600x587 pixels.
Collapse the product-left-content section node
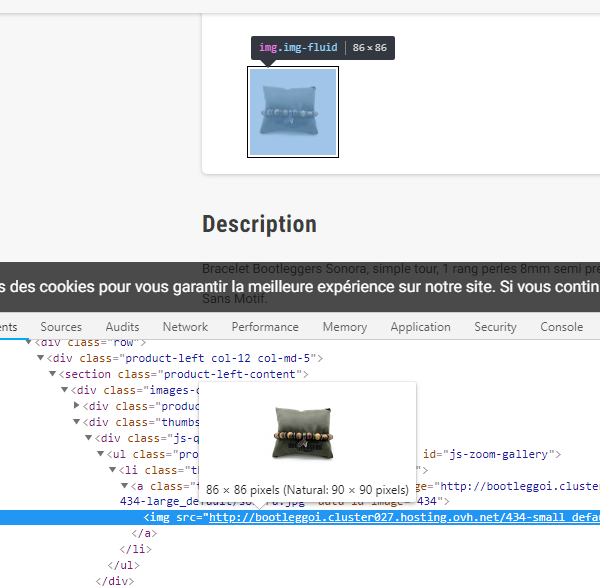point(52,374)
